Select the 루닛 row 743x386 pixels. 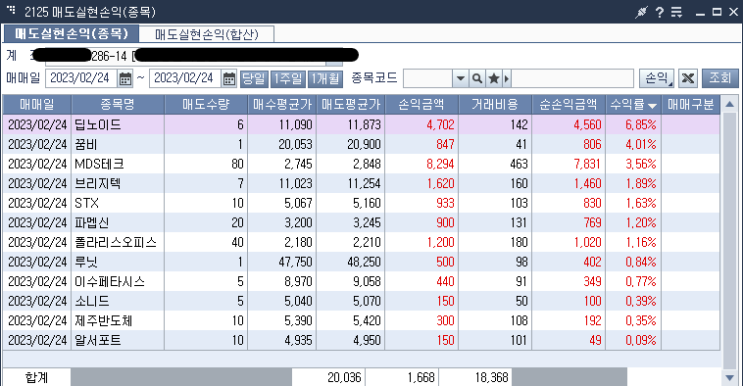tap(361, 262)
